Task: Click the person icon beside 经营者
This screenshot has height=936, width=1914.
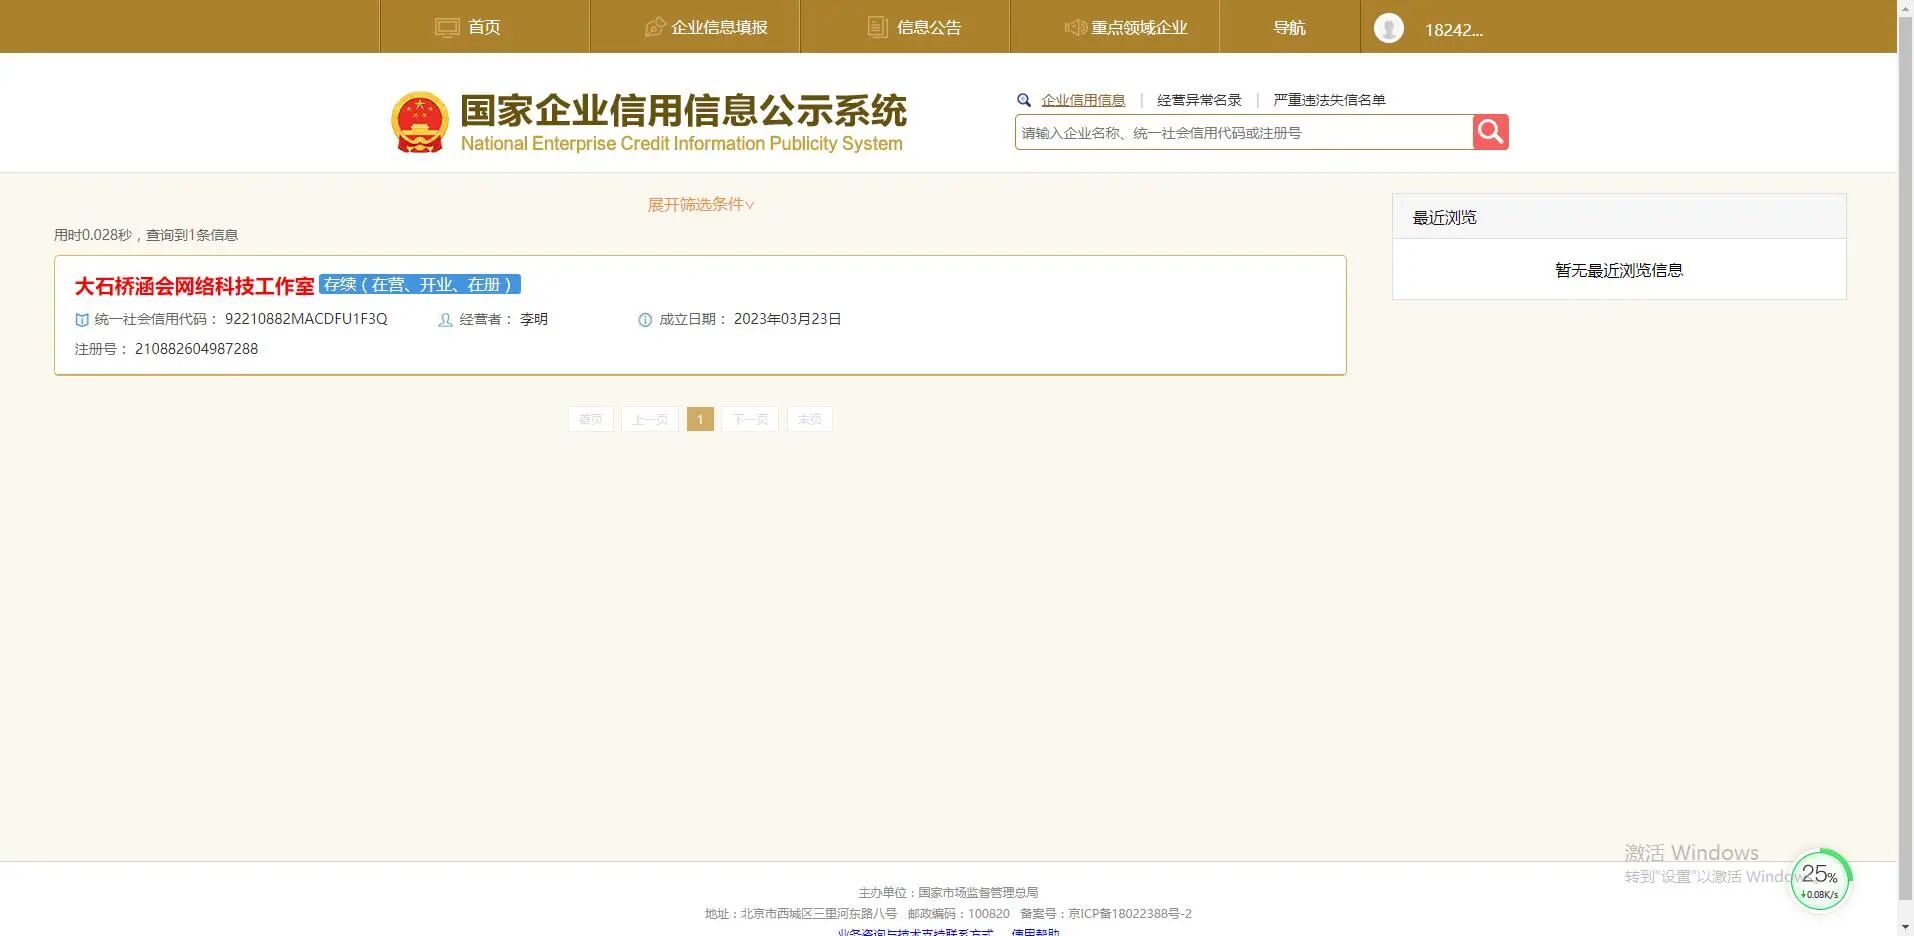Action: tap(446, 320)
